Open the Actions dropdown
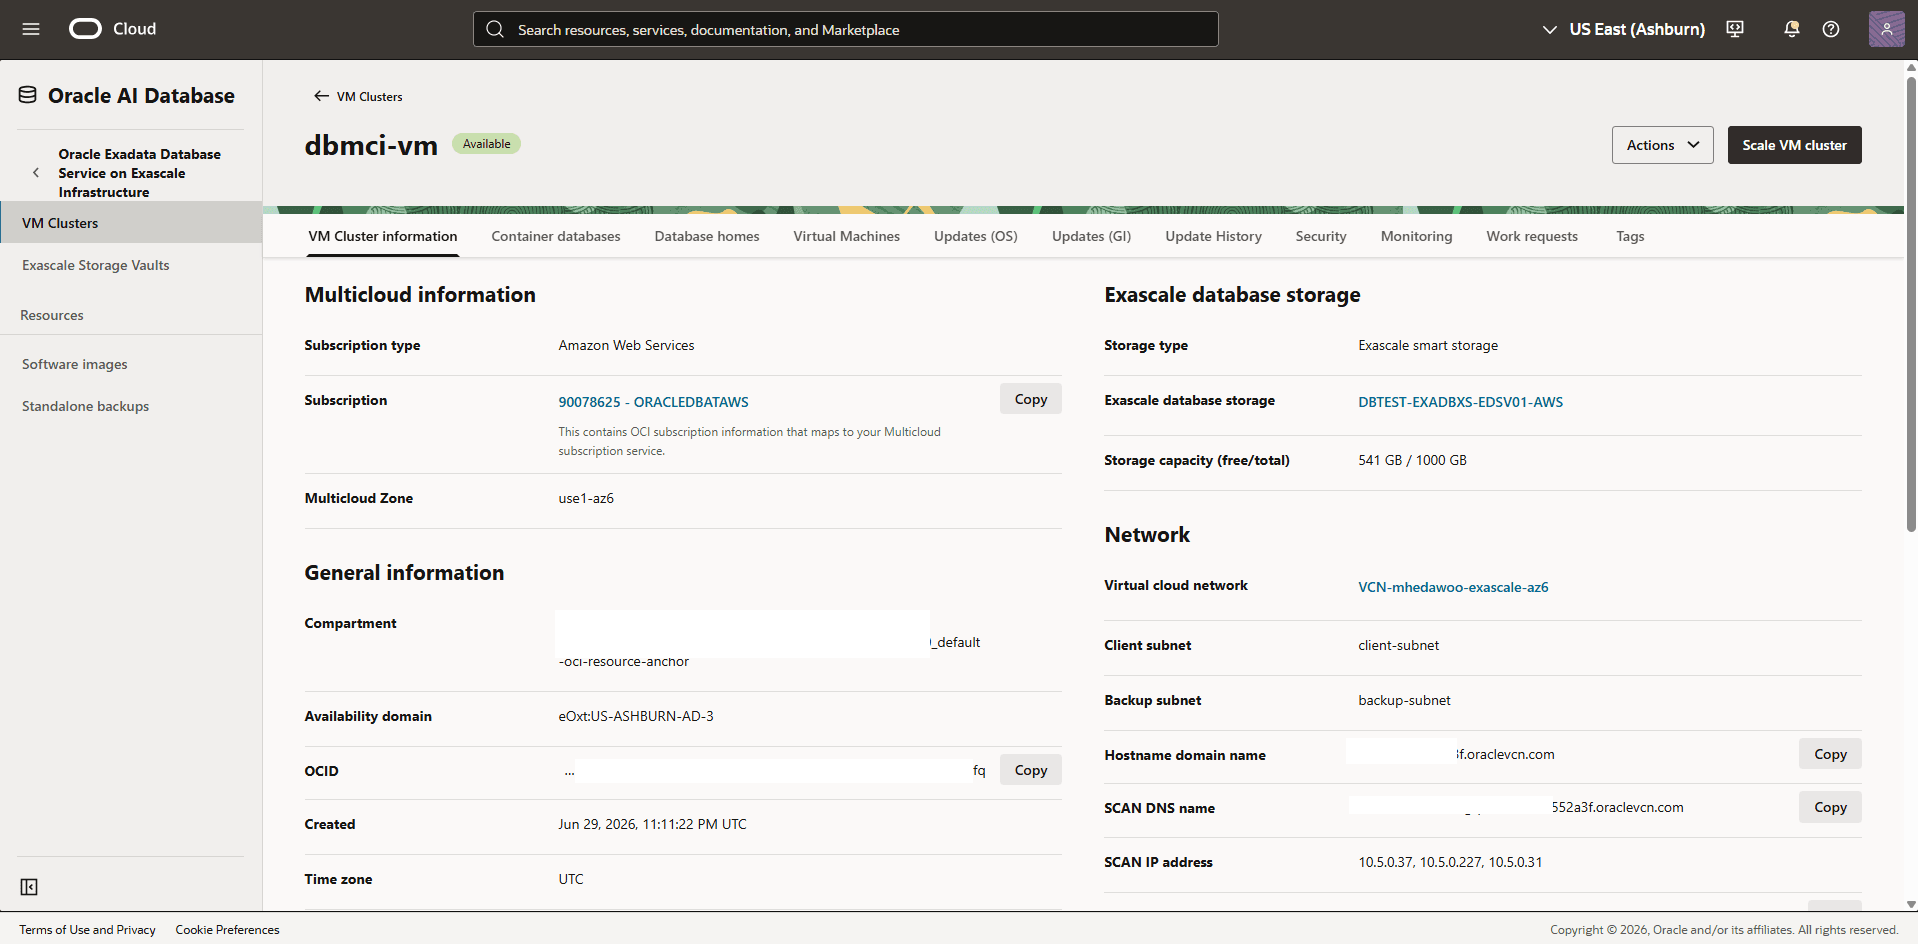 tap(1662, 145)
